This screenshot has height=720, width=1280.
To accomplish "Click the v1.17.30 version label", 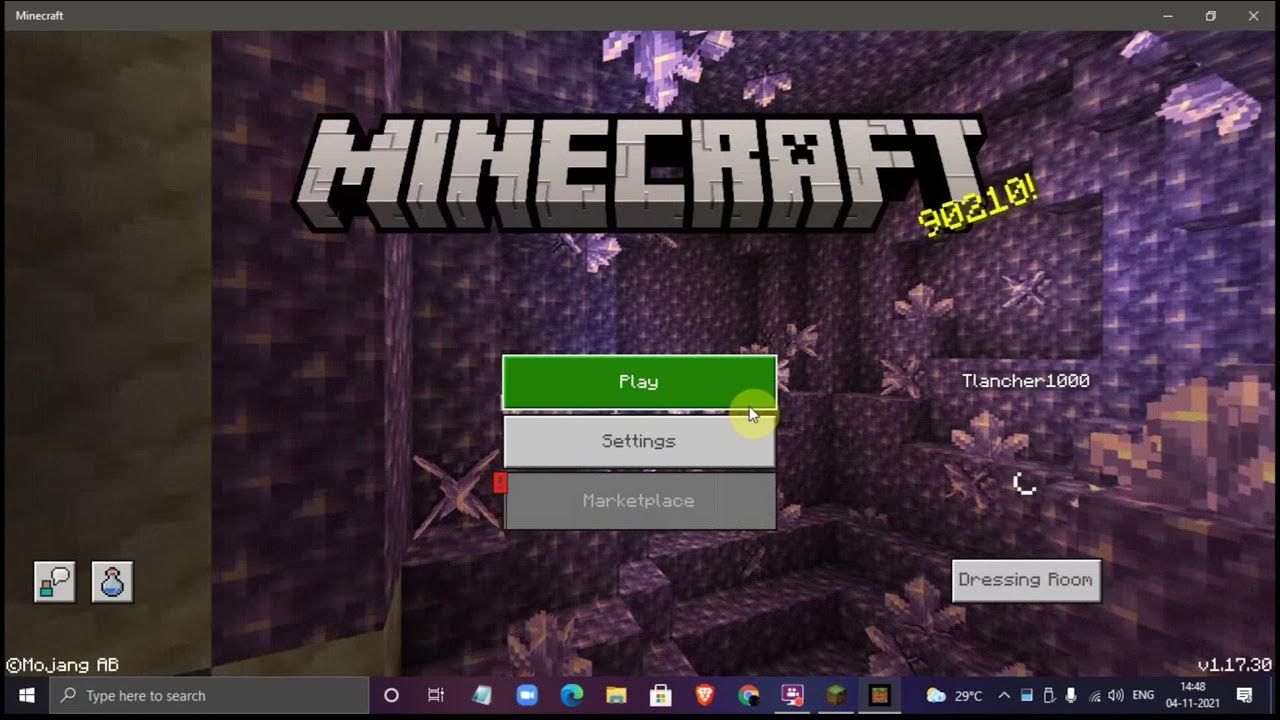I will pos(1234,665).
